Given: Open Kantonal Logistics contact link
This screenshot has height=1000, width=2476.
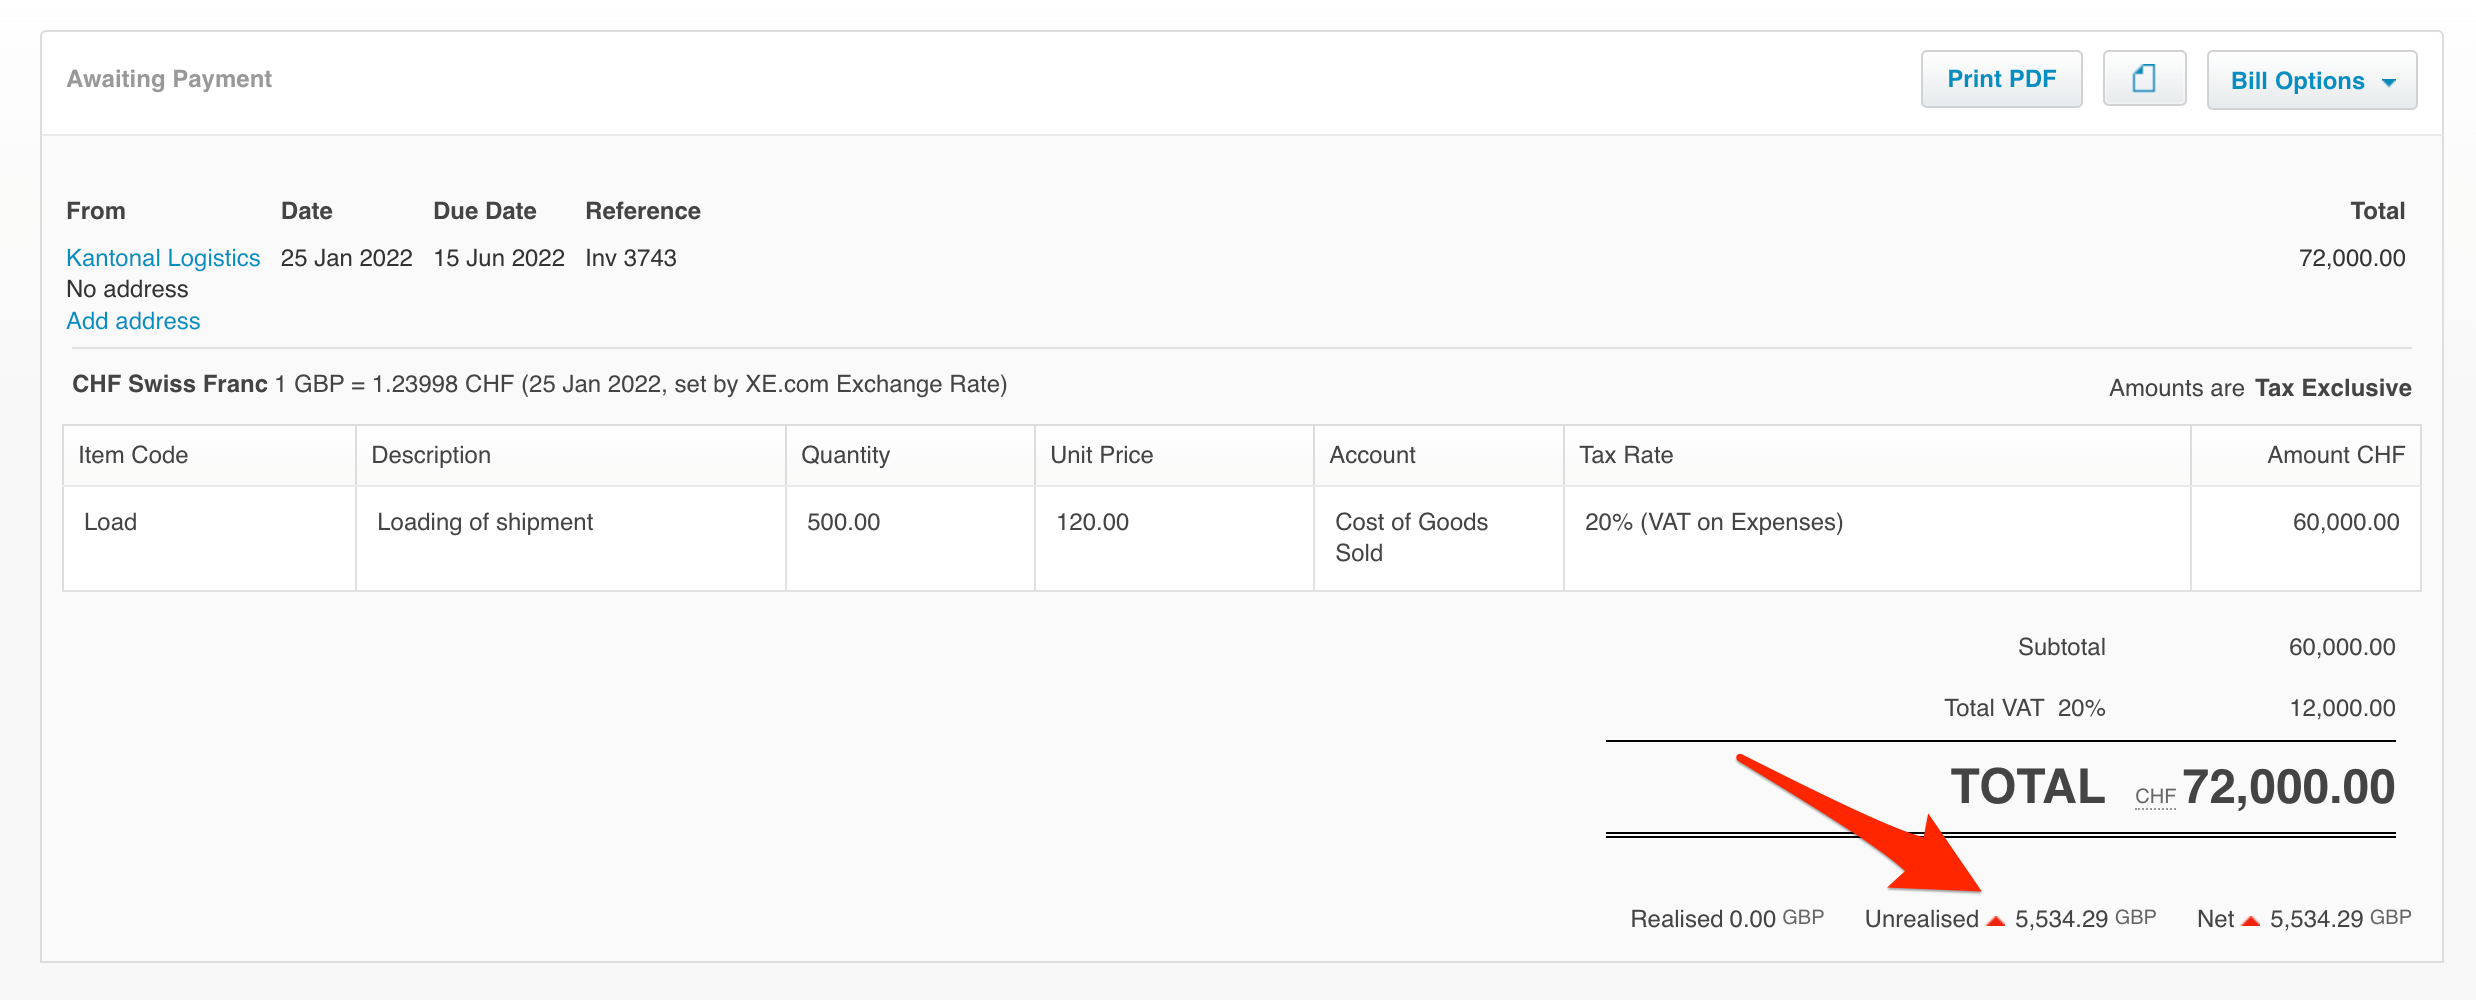Looking at the screenshot, I should (163, 258).
